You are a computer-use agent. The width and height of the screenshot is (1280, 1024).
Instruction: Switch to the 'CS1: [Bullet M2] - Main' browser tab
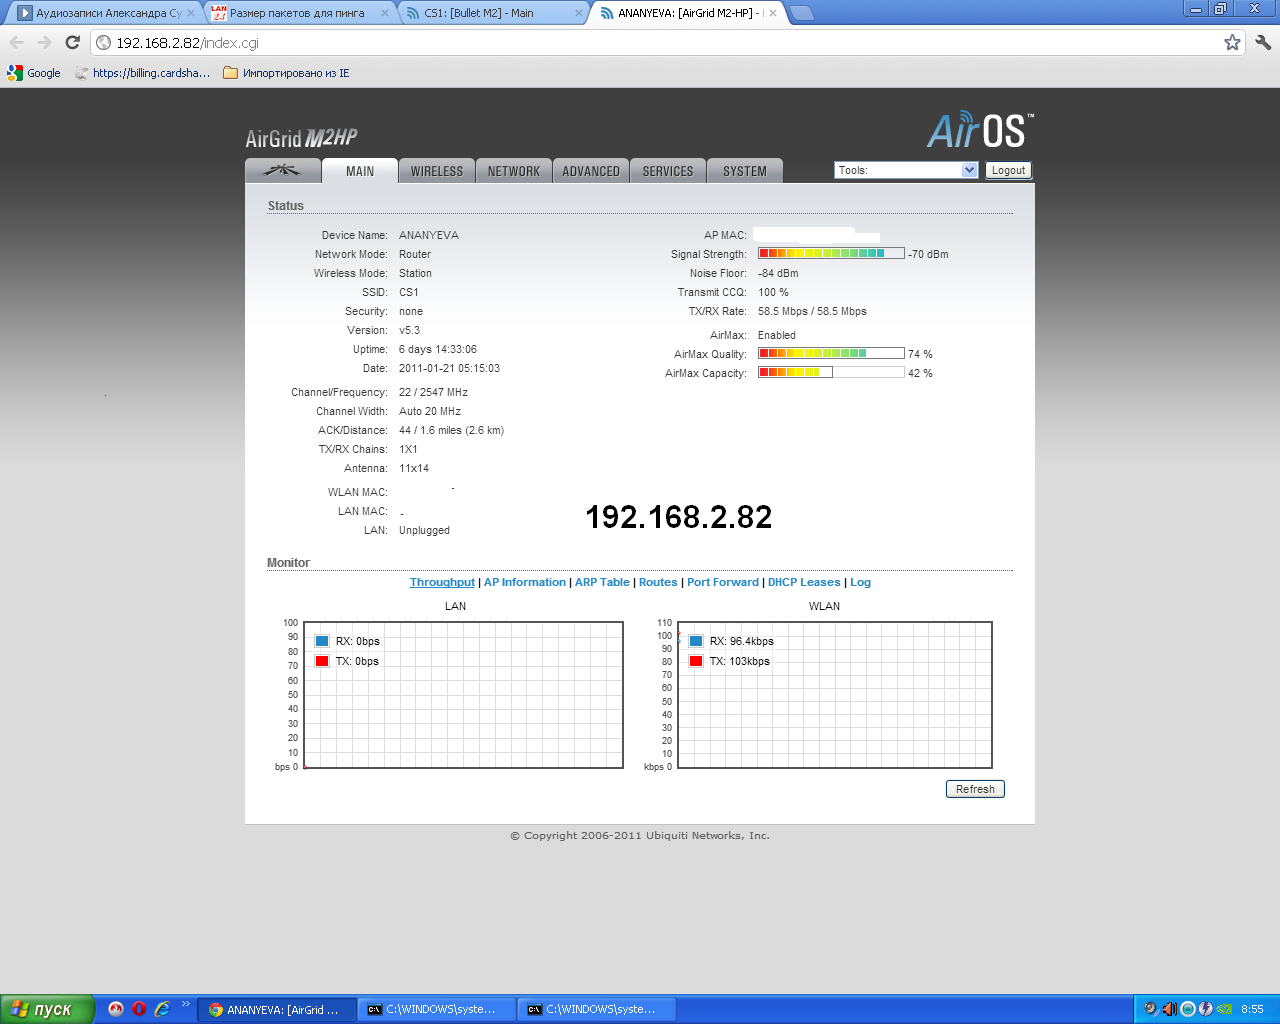pyautogui.click(x=491, y=13)
